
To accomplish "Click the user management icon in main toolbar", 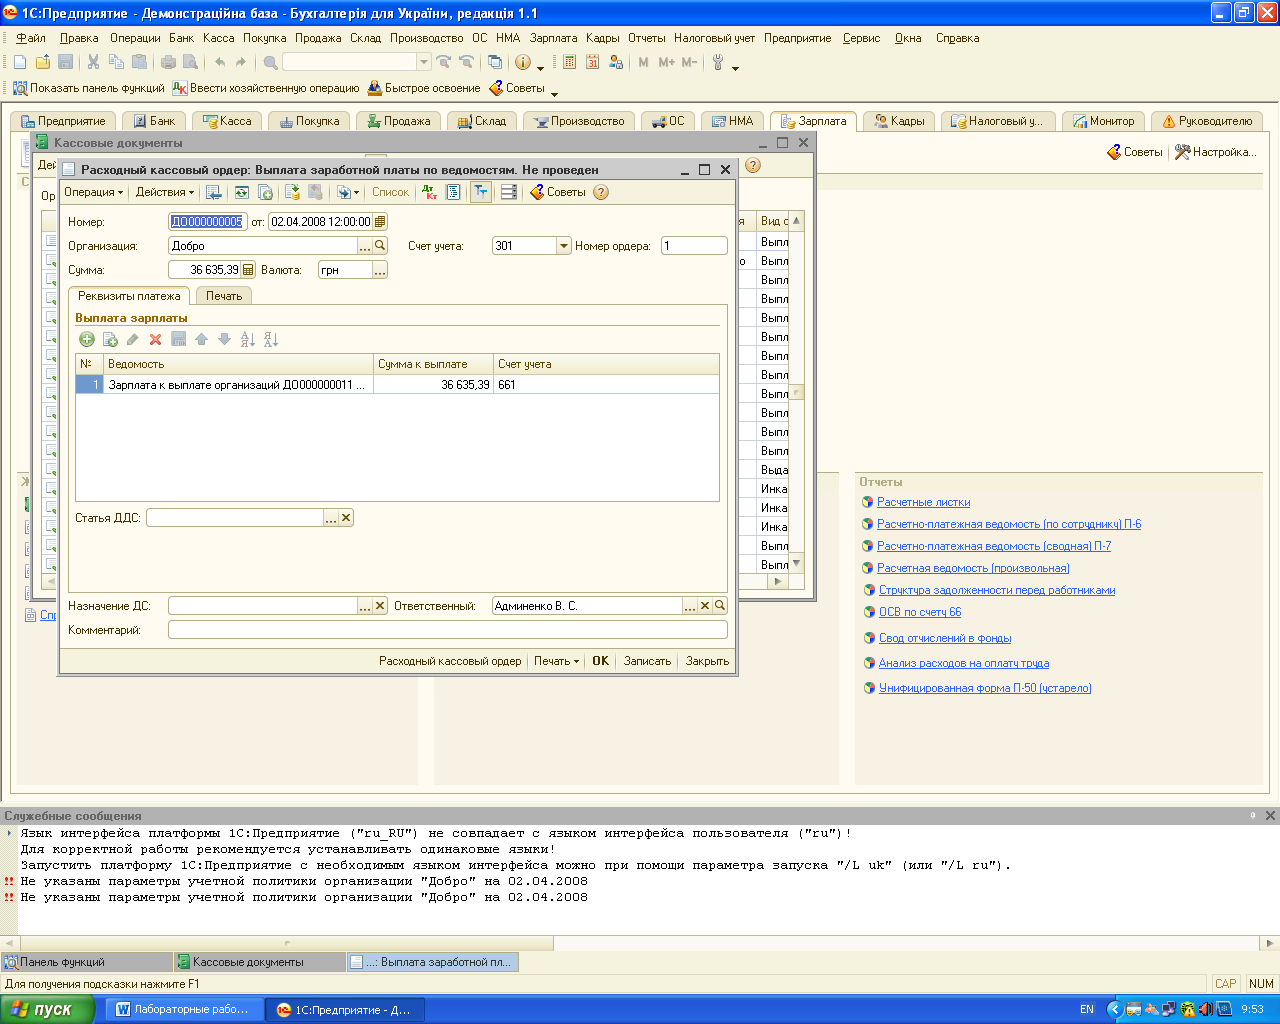I will coord(616,62).
